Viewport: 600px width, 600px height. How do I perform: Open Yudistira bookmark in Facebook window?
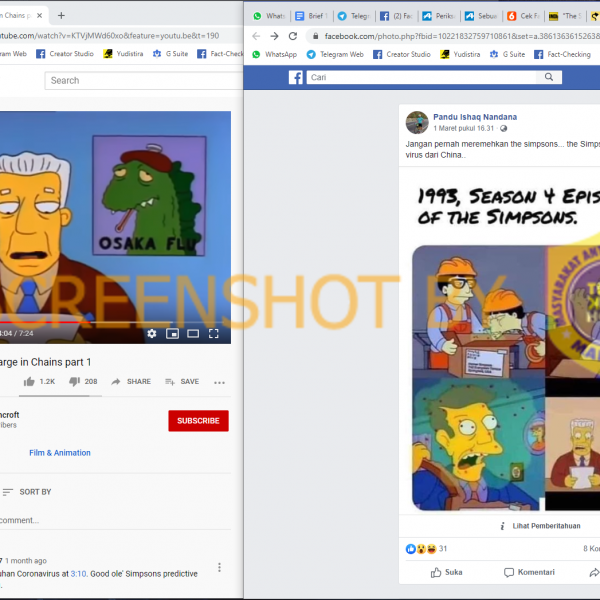click(x=460, y=54)
